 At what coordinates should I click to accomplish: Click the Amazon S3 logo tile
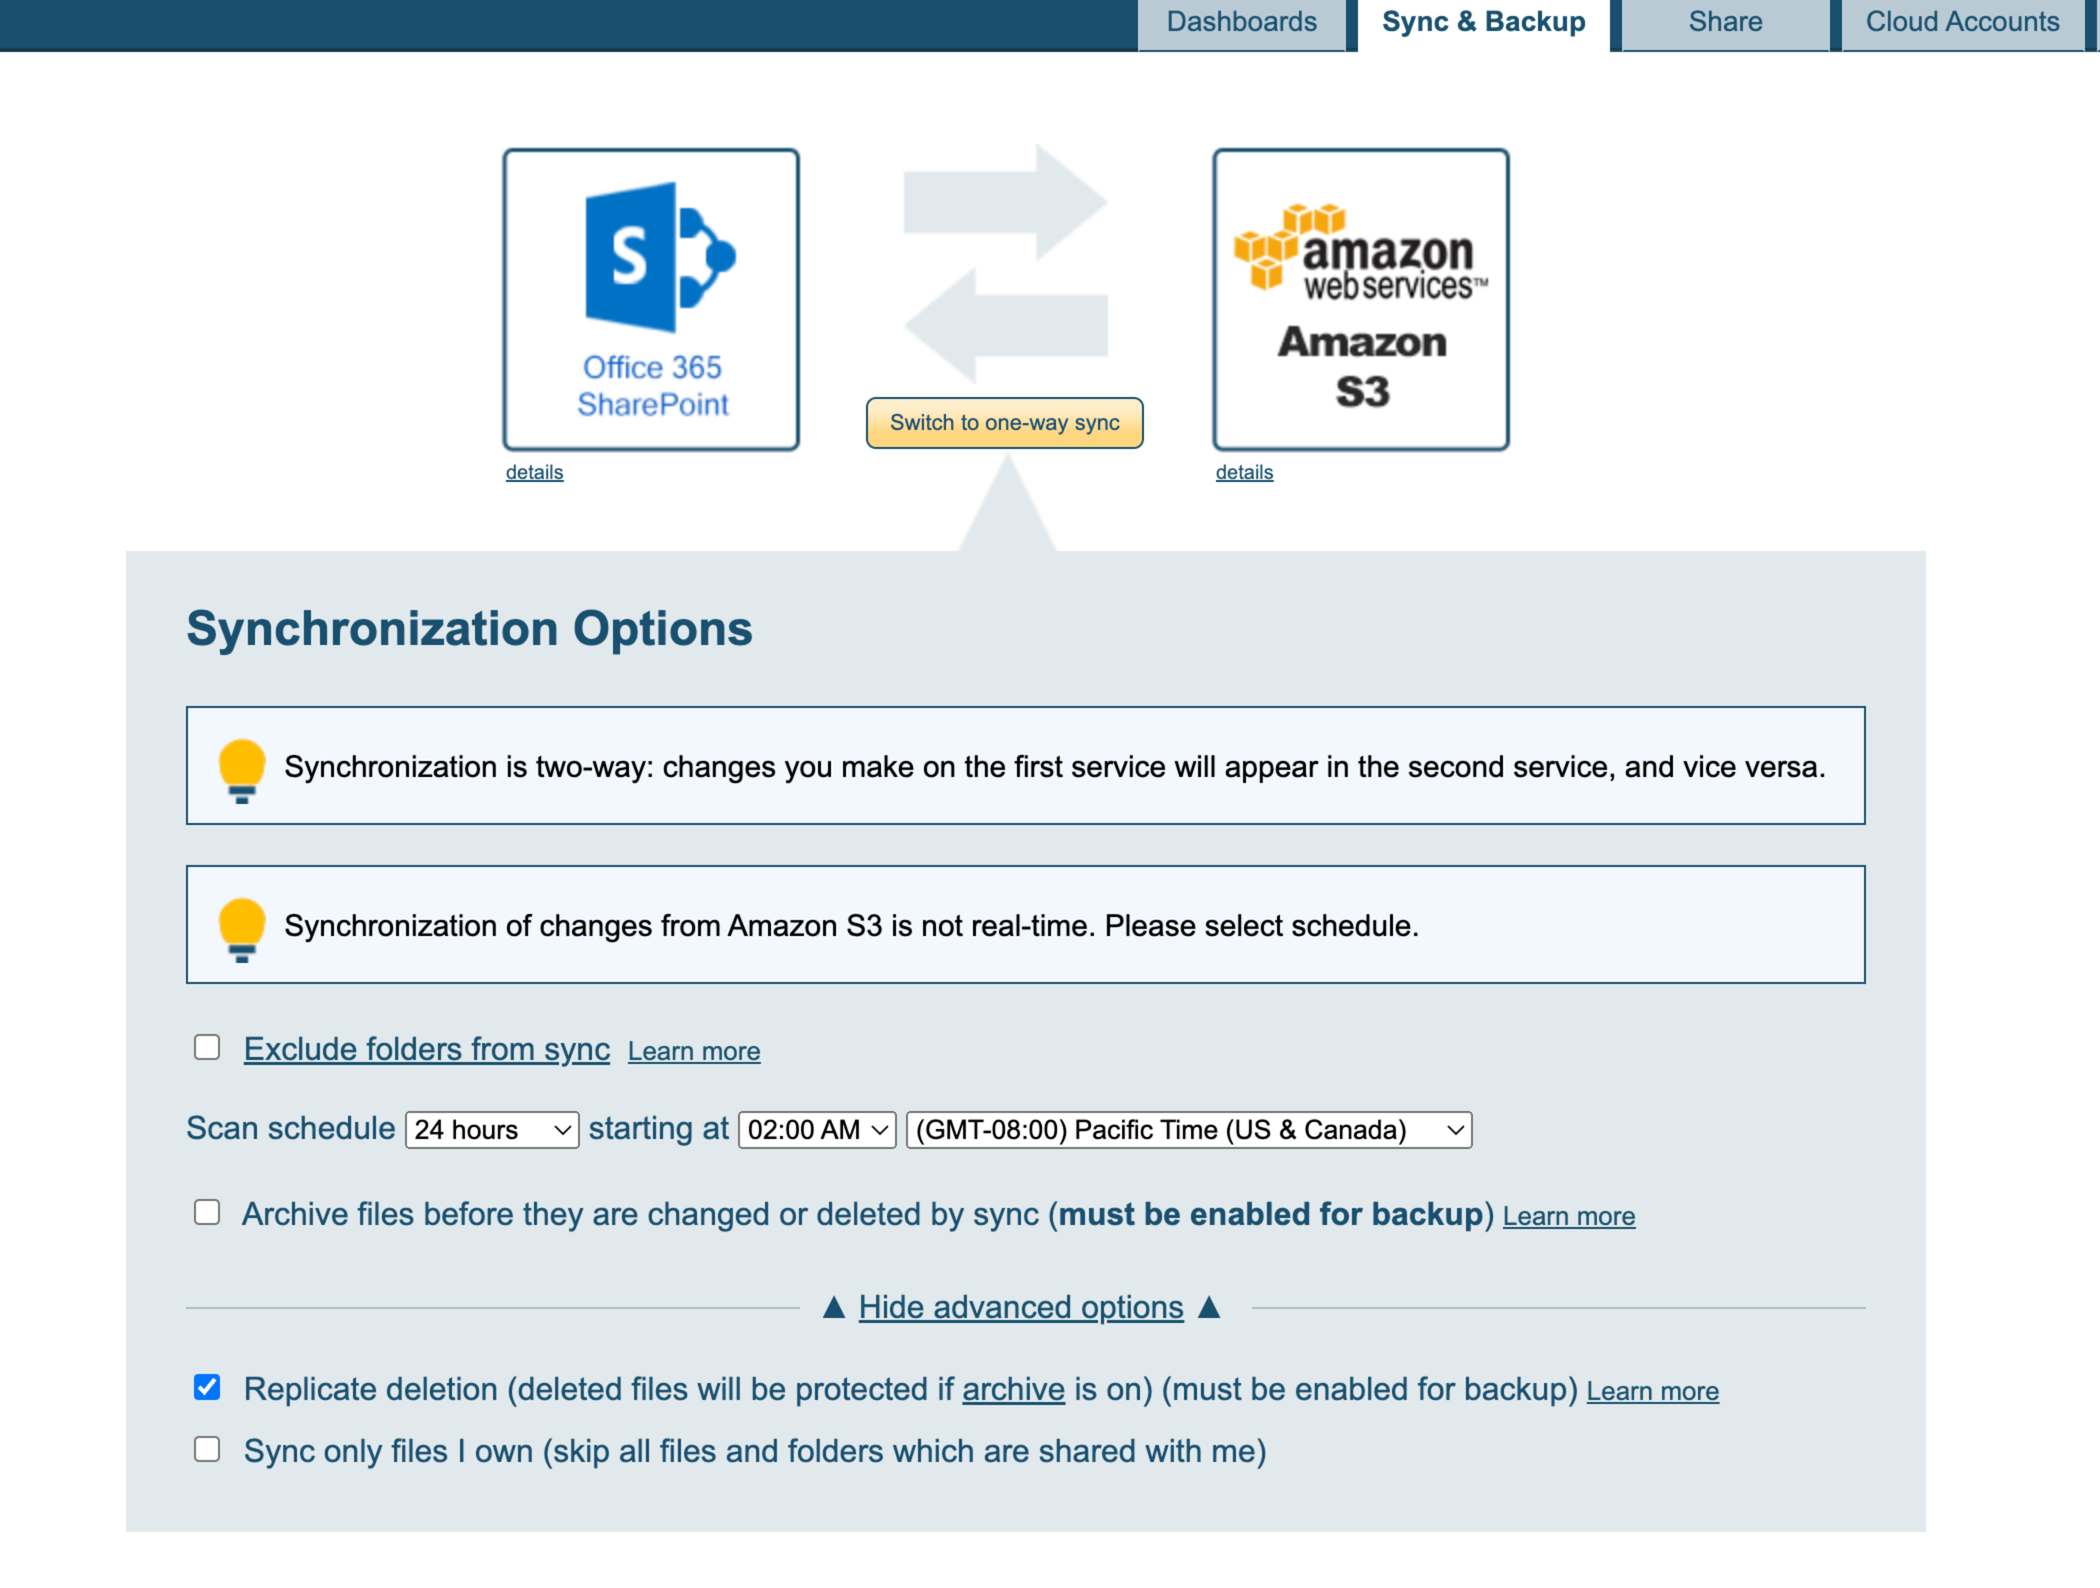1360,299
